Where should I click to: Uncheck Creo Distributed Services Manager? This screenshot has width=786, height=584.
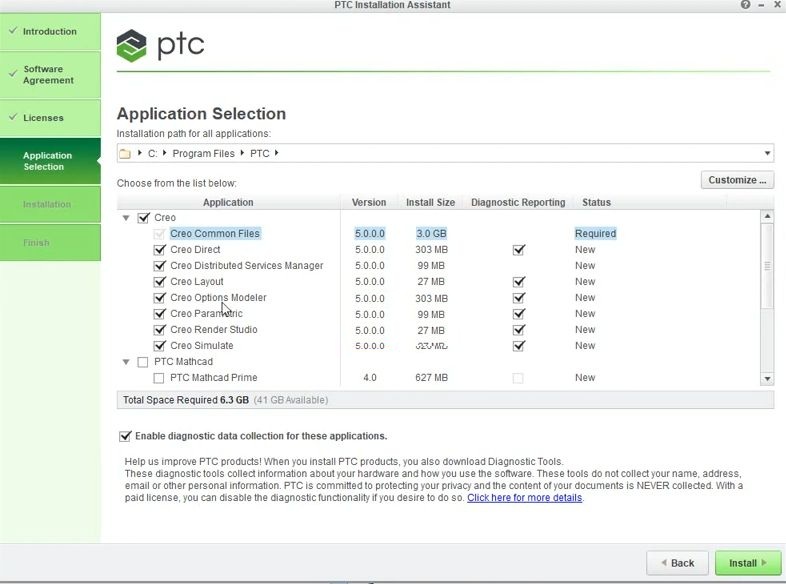(159, 266)
